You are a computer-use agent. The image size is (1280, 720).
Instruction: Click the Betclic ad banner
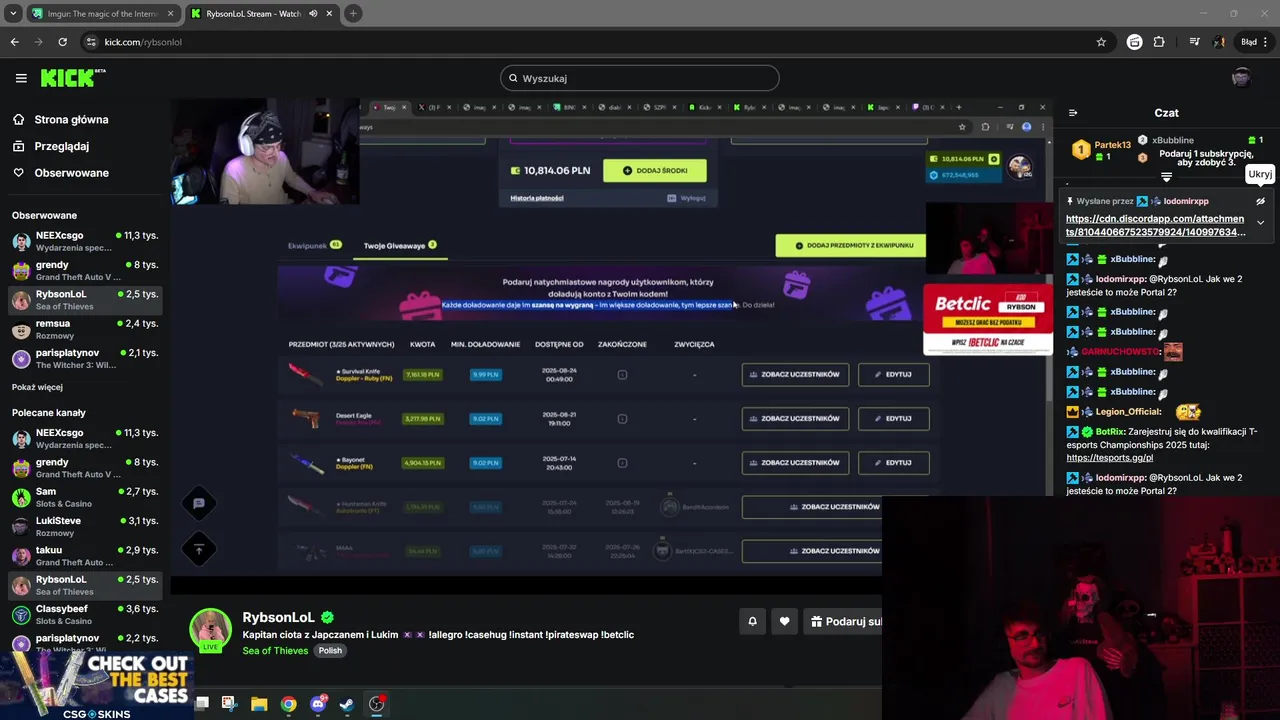987,320
